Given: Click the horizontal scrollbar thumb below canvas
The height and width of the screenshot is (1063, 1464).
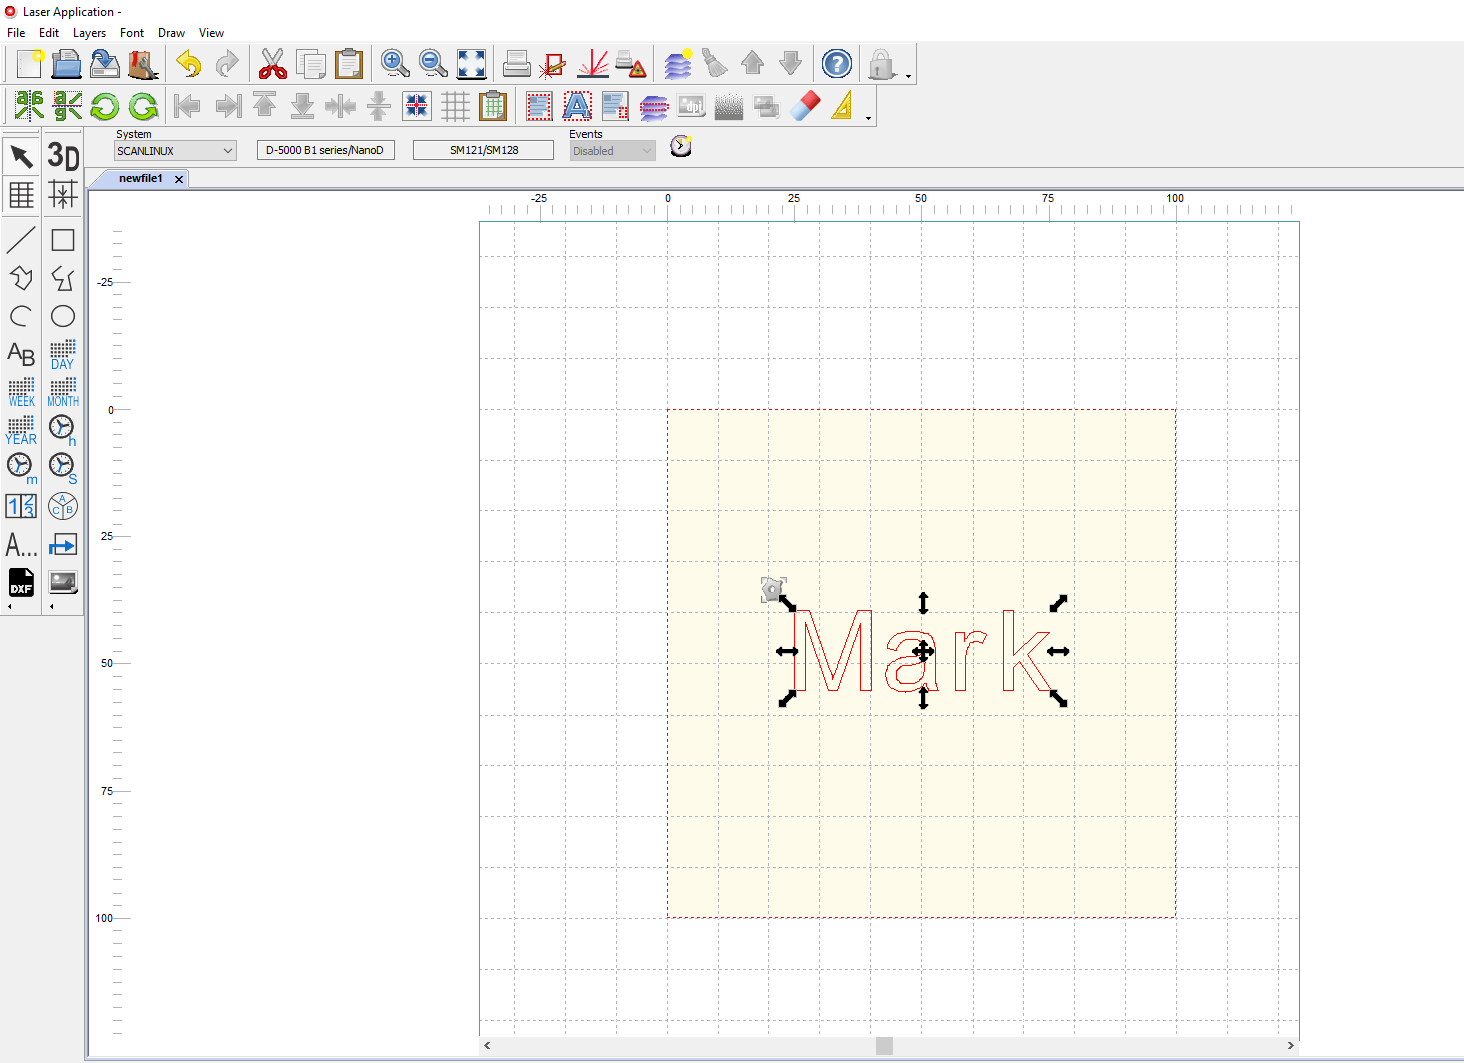Looking at the screenshot, I should click(x=884, y=1045).
